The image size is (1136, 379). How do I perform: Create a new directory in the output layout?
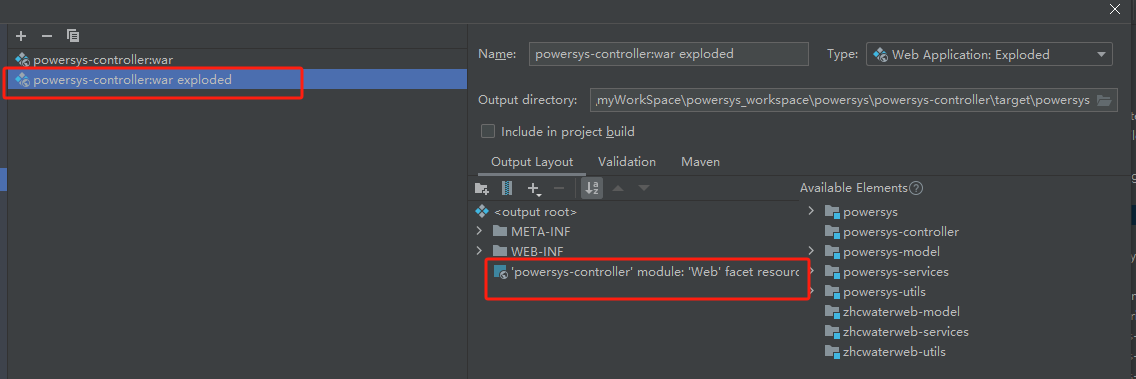(x=482, y=188)
